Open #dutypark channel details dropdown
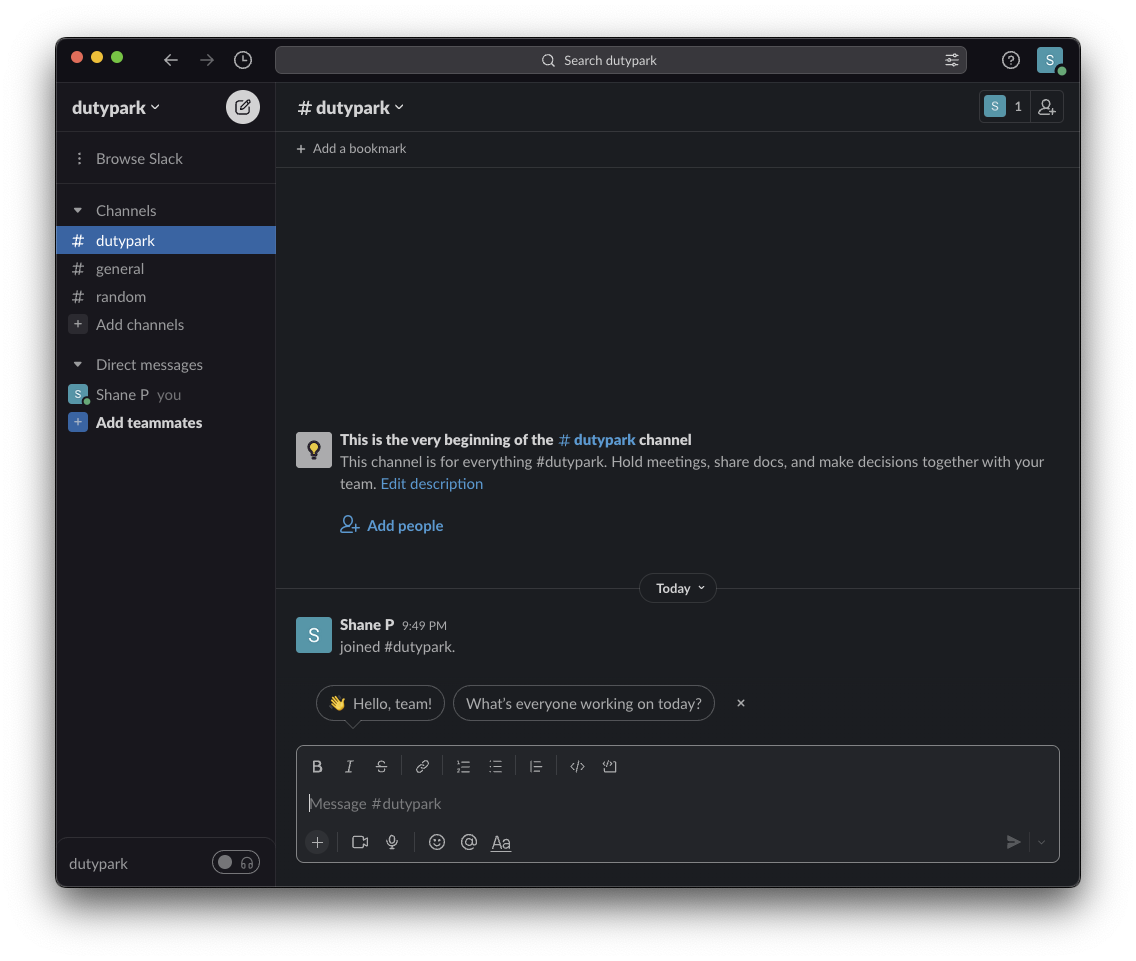The height and width of the screenshot is (961, 1136). (351, 107)
